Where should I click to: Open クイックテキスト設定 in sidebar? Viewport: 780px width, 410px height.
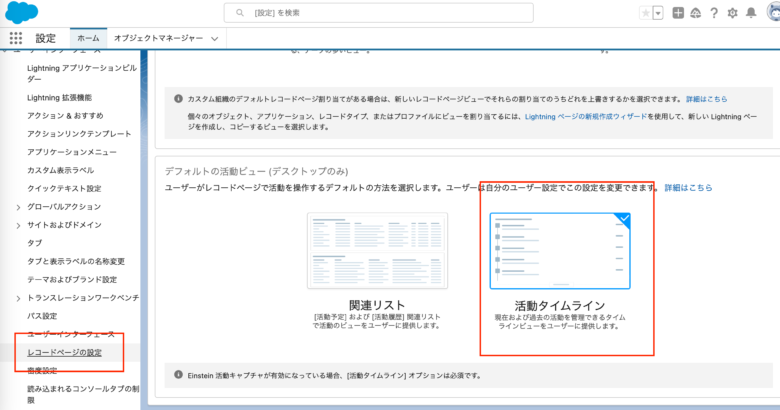(x=64, y=189)
